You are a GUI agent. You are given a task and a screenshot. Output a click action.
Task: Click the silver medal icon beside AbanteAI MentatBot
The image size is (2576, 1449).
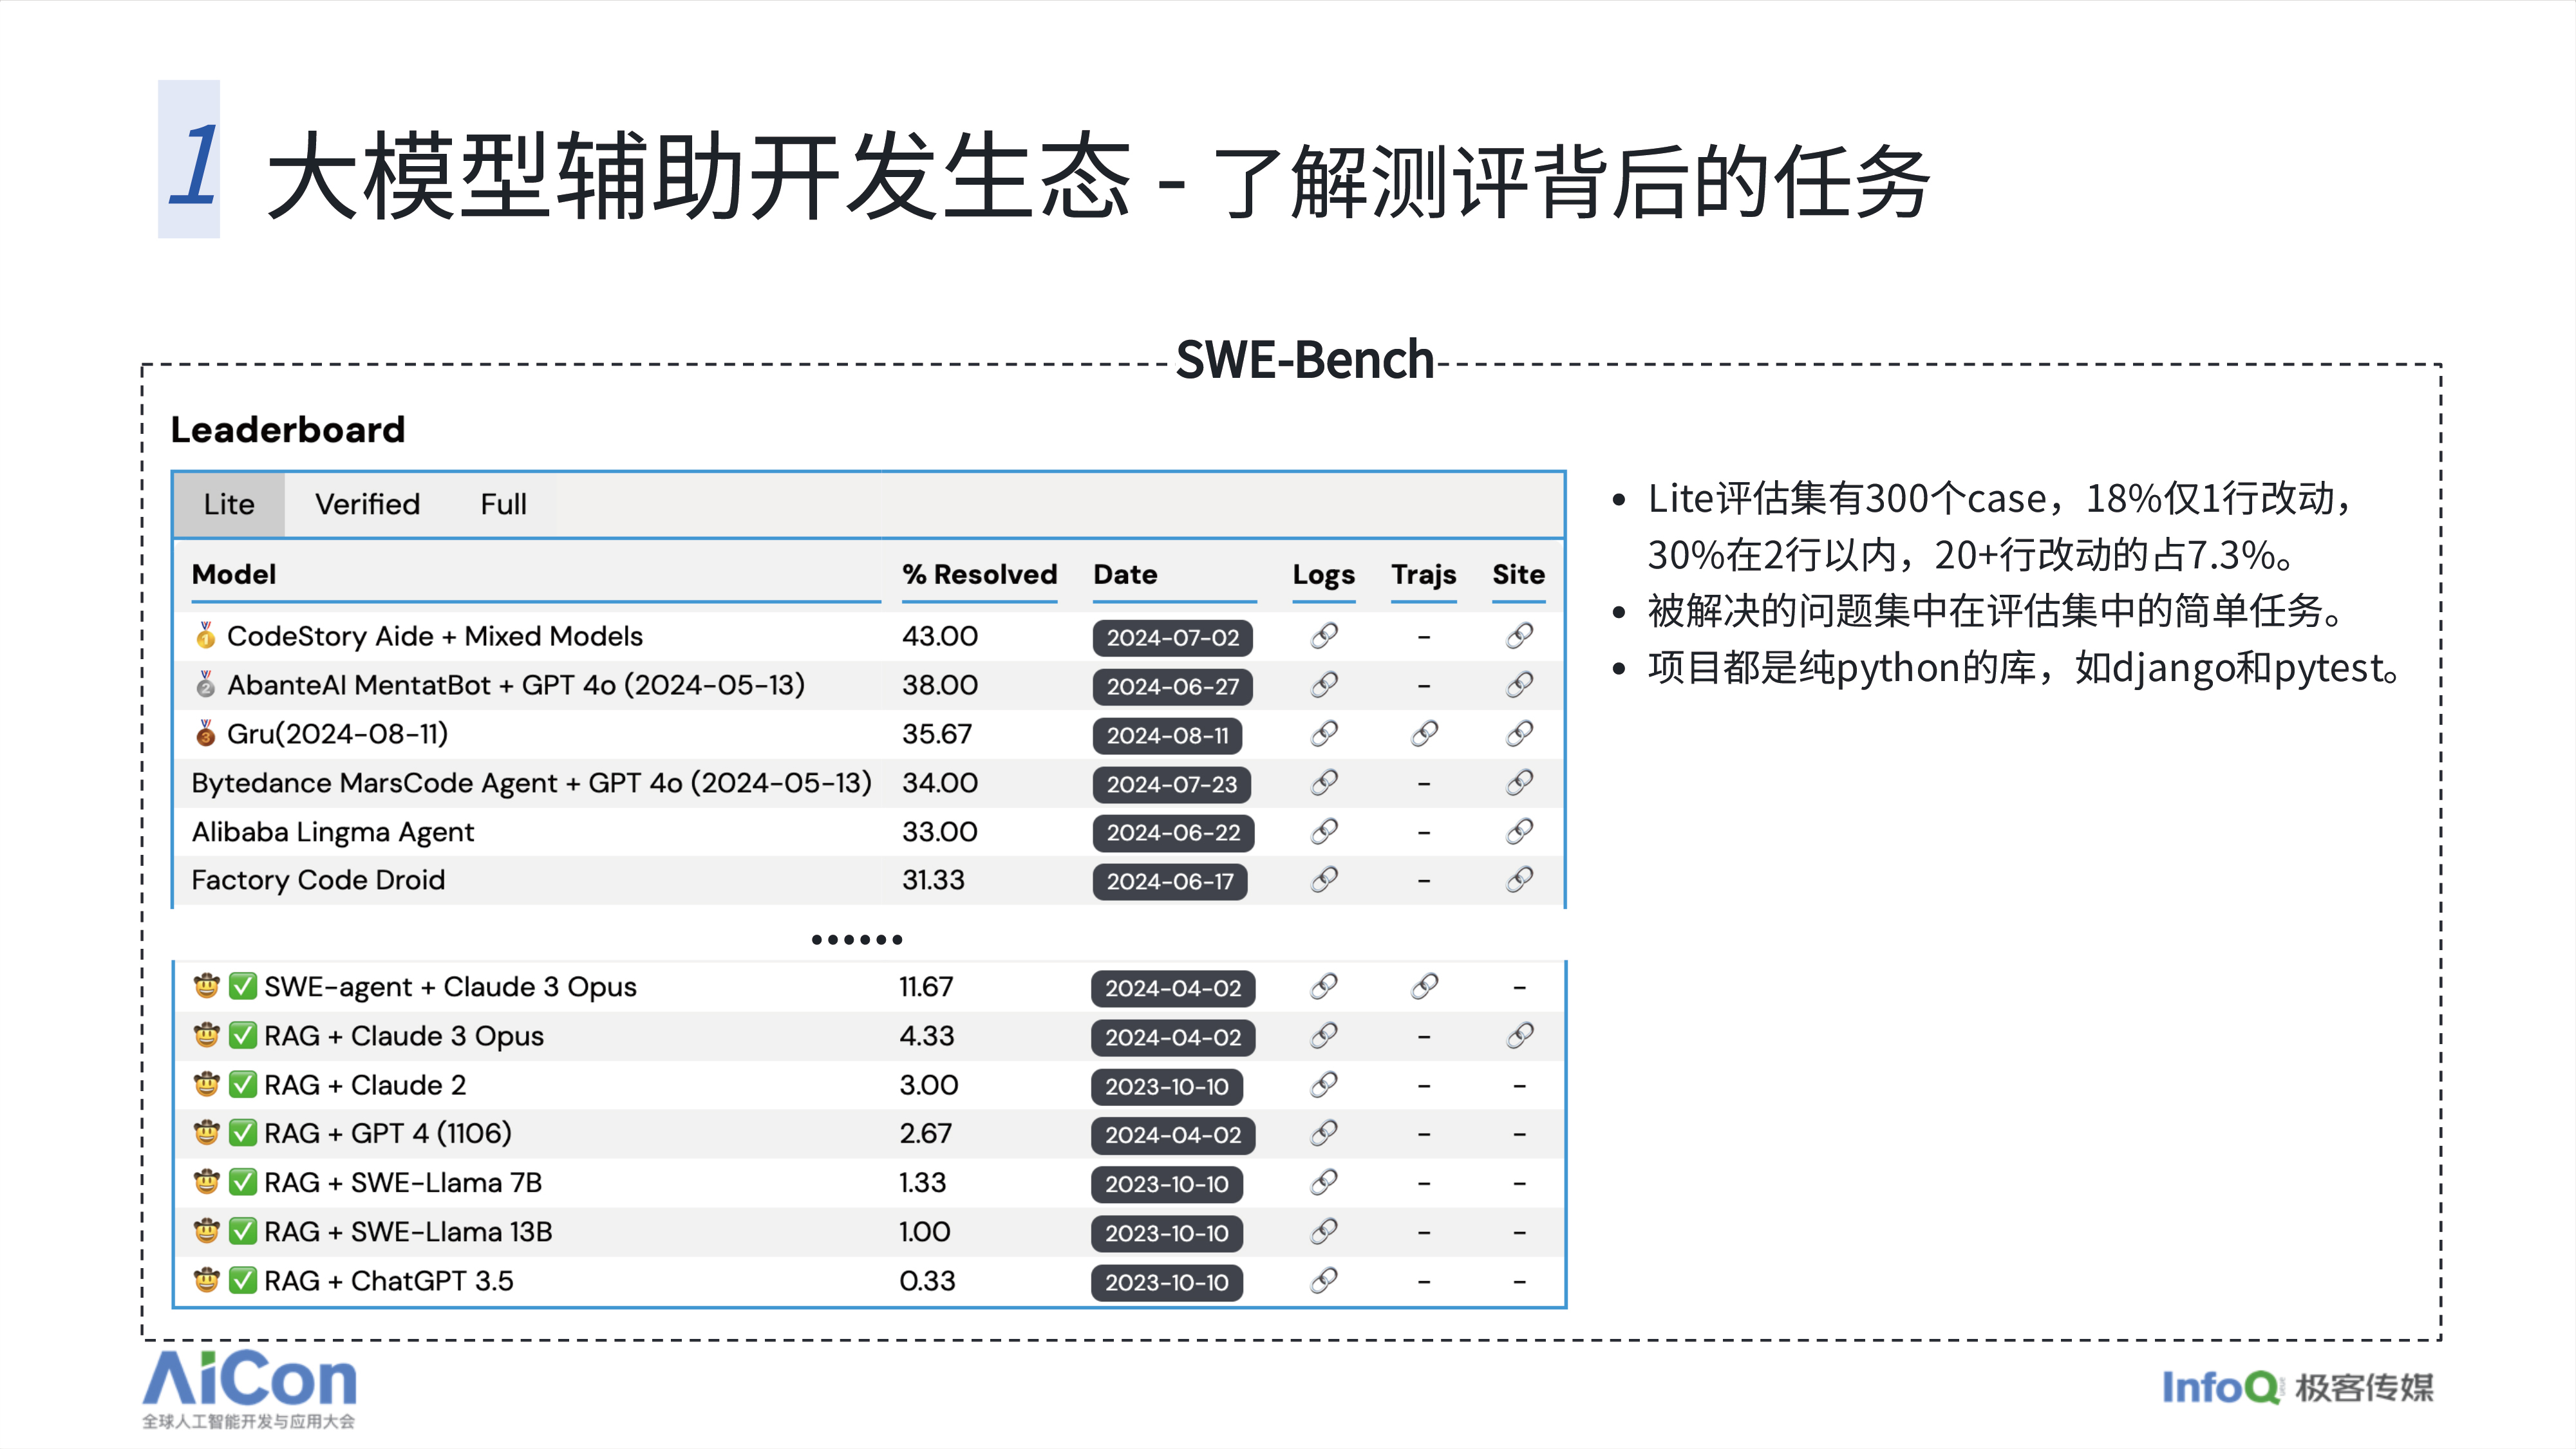tap(205, 684)
